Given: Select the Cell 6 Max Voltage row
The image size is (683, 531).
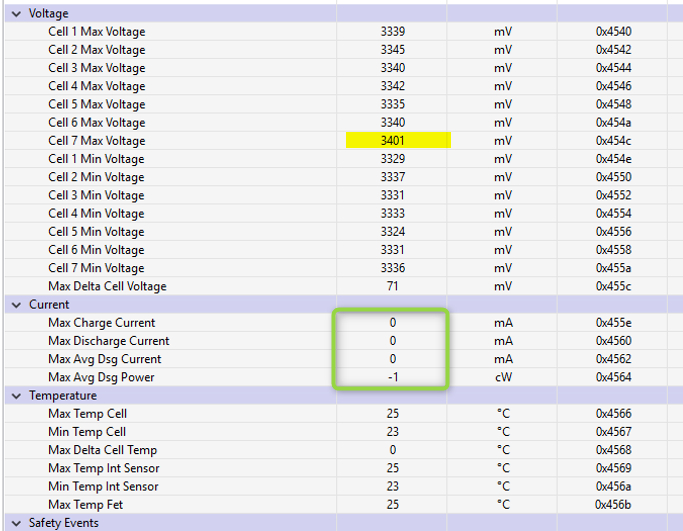Looking at the screenshot, I should (343, 122).
